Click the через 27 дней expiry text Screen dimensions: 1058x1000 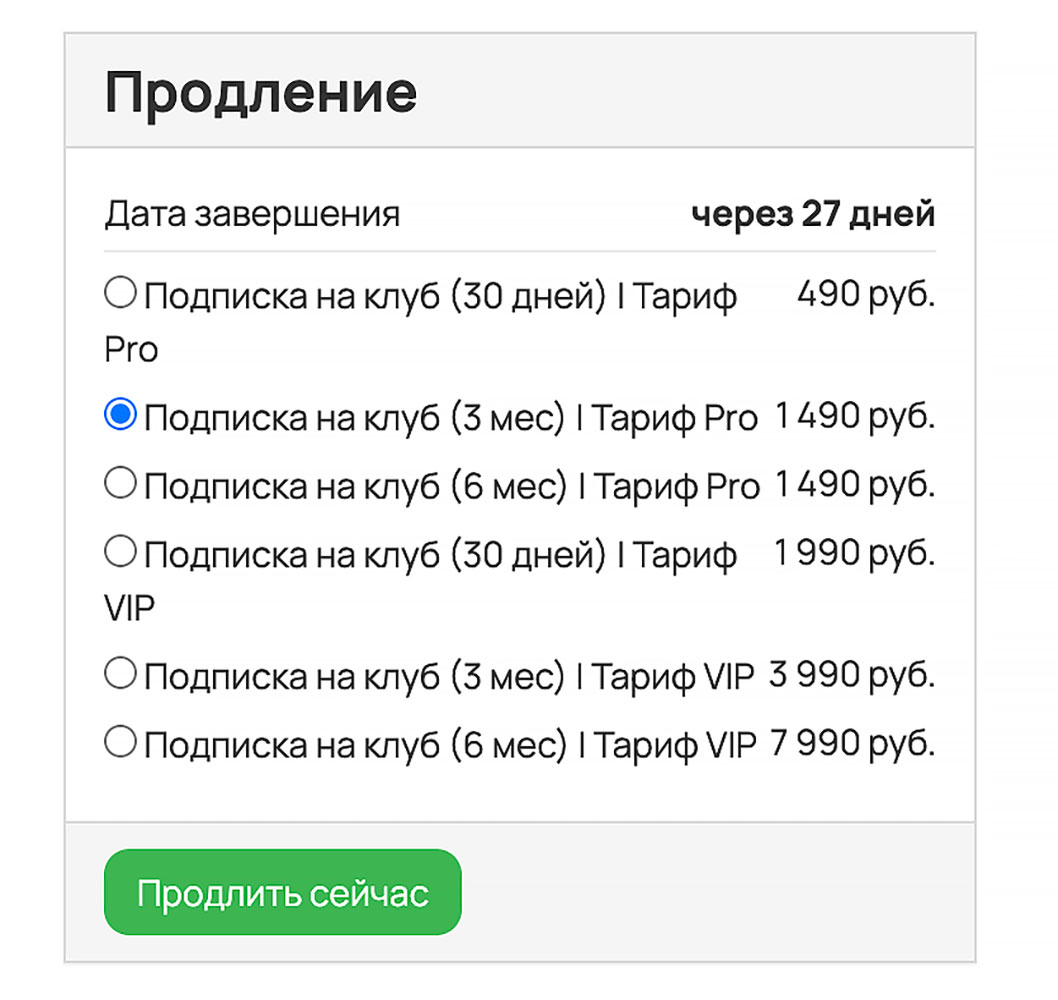pyautogui.click(x=814, y=212)
